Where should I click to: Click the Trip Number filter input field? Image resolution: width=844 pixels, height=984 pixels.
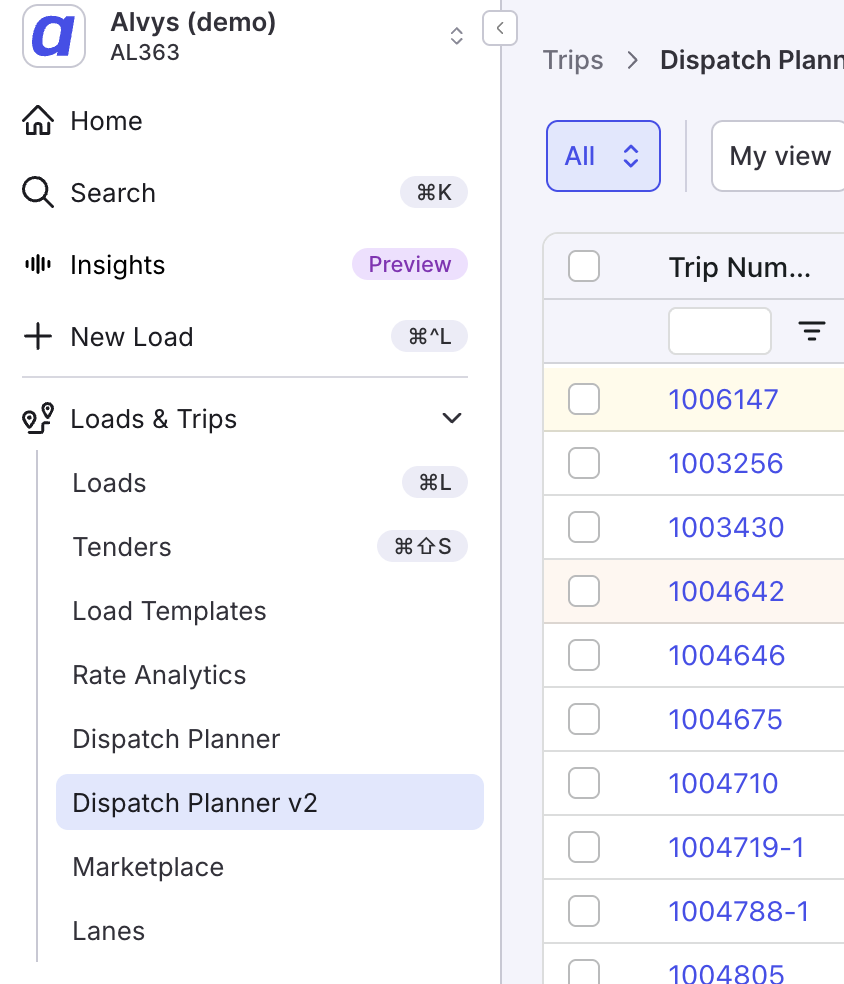(x=720, y=331)
